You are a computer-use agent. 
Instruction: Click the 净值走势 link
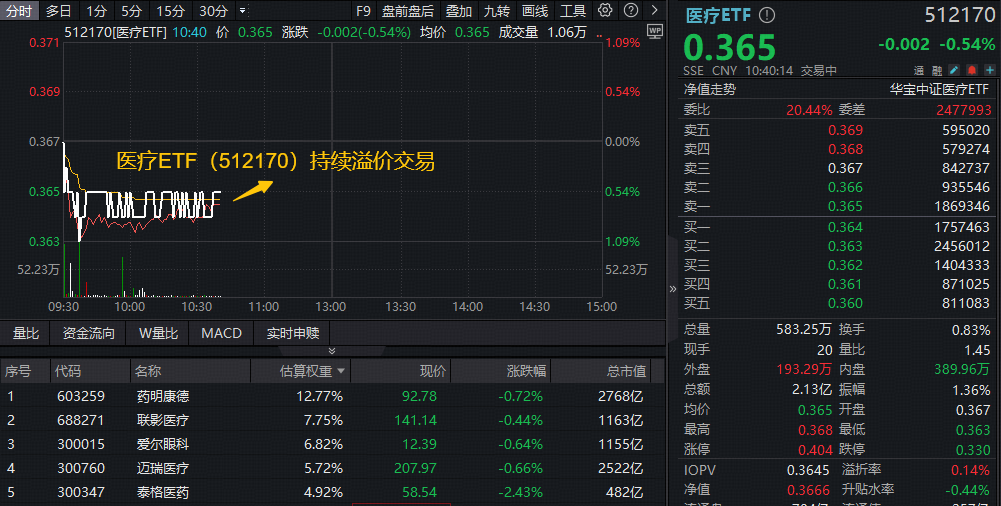click(709, 89)
